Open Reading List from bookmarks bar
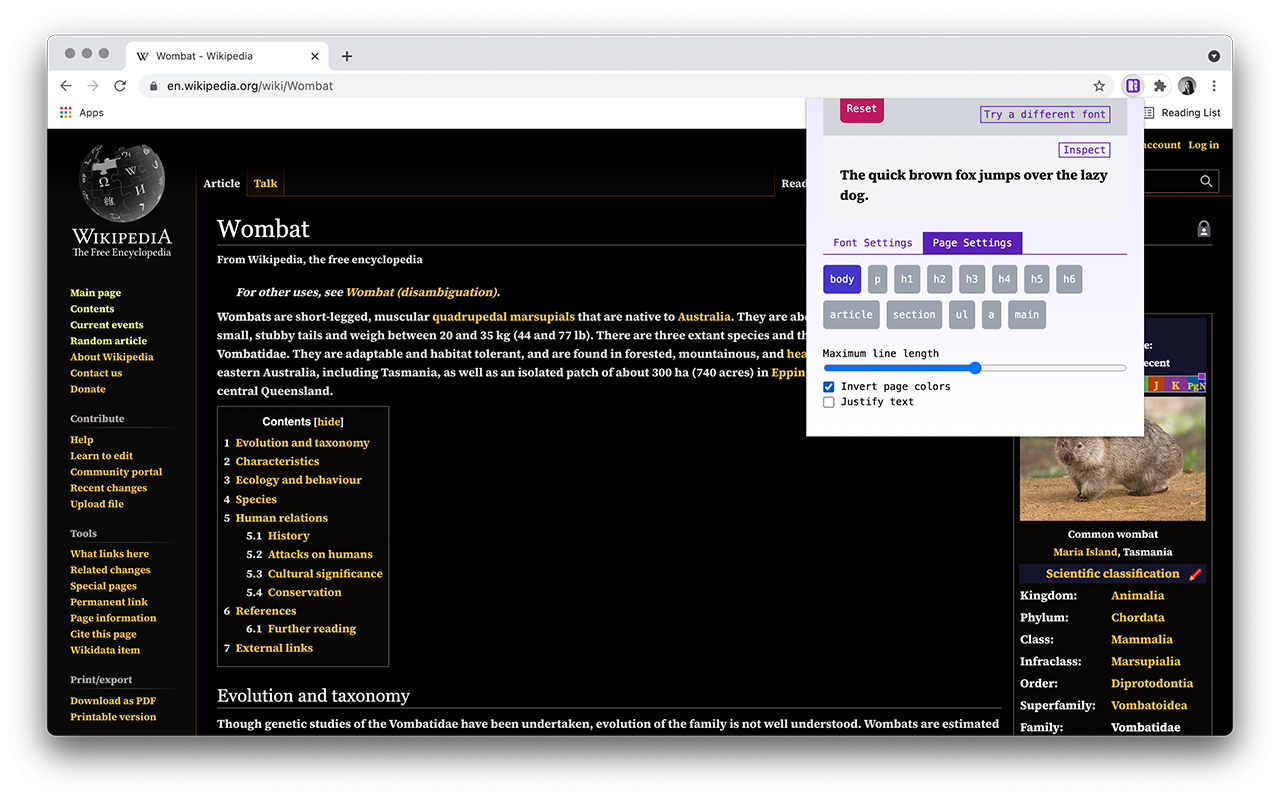This screenshot has width=1280, height=800. coord(1182,113)
